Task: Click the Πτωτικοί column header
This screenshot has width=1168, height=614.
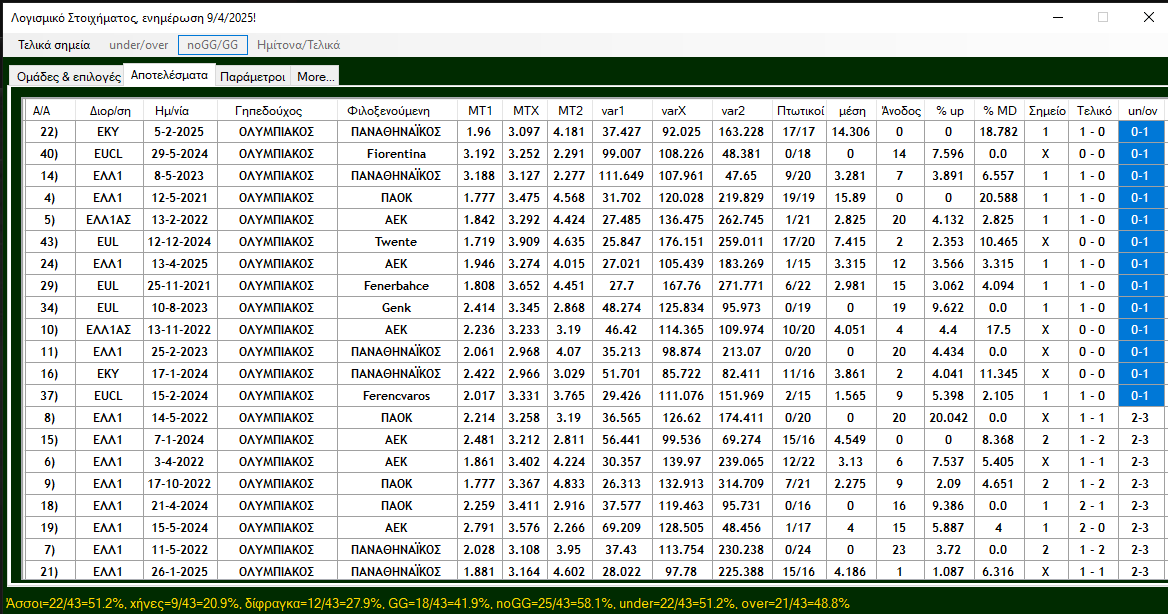Action: 800,110
